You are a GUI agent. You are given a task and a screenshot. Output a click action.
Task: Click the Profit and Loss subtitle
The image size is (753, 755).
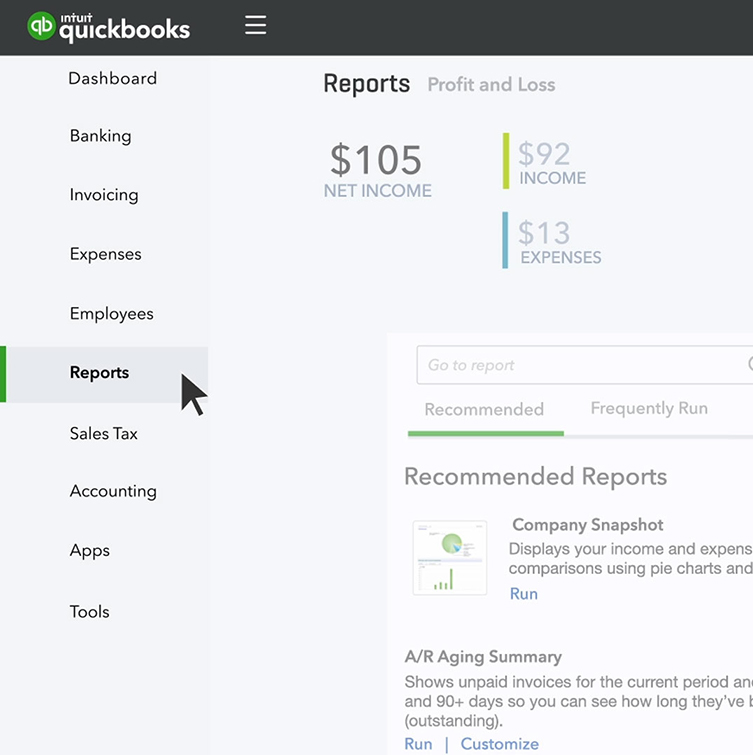pos(491,85)
